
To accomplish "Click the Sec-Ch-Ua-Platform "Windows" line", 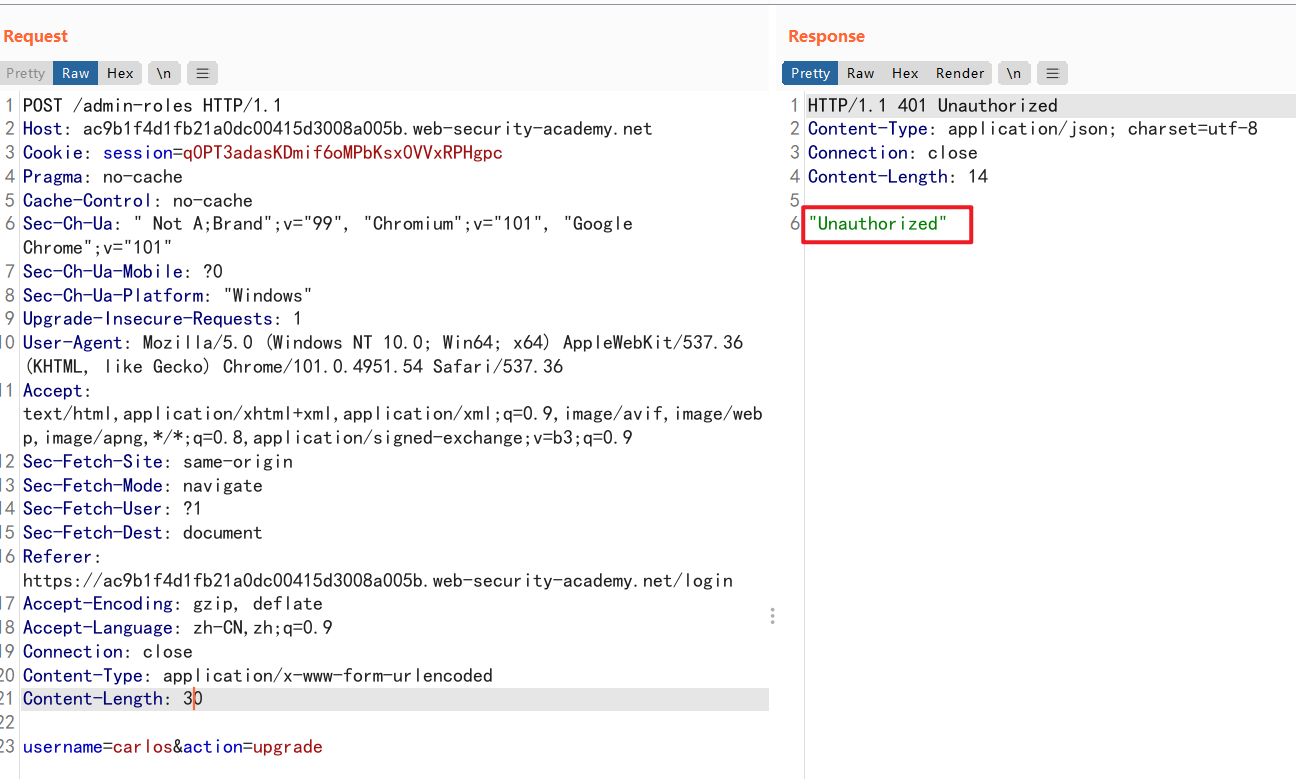I will [x=168, y=295].
